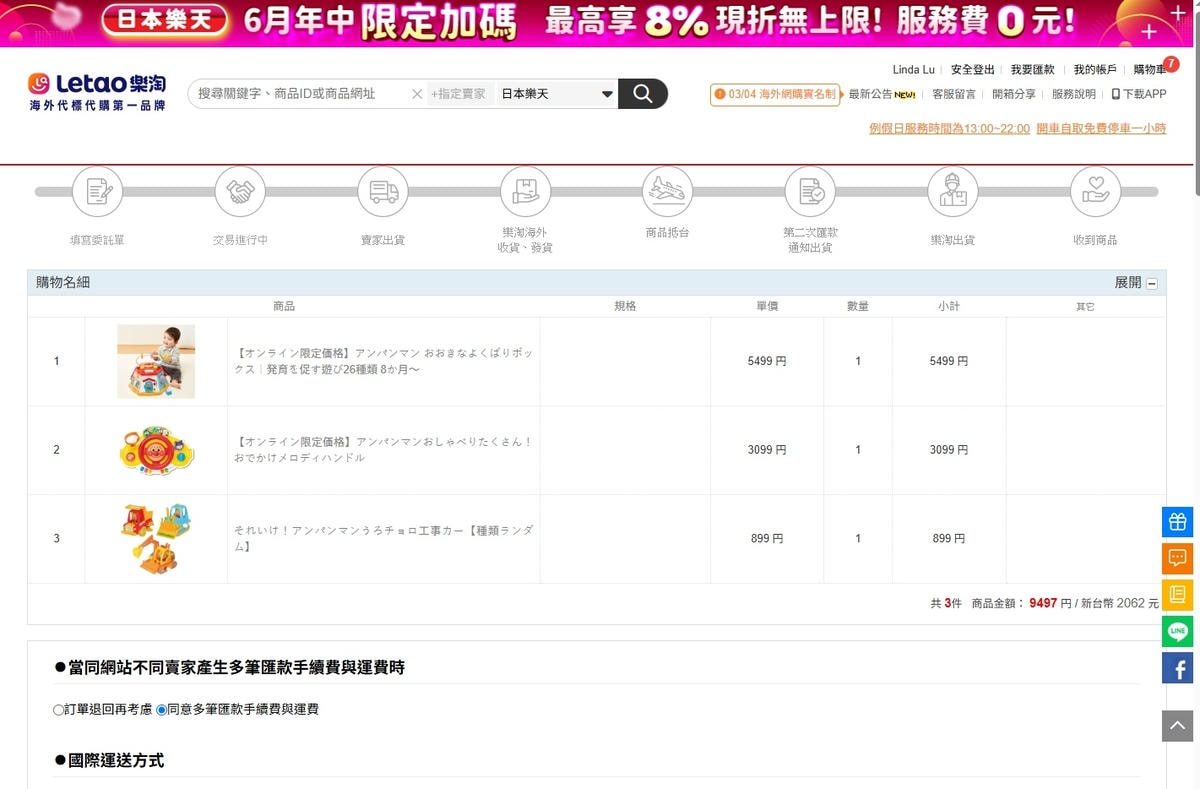Click the 賣家出貨 truck step icon
This screenshot has width=1200, height=789.
[x=383, y=191]
